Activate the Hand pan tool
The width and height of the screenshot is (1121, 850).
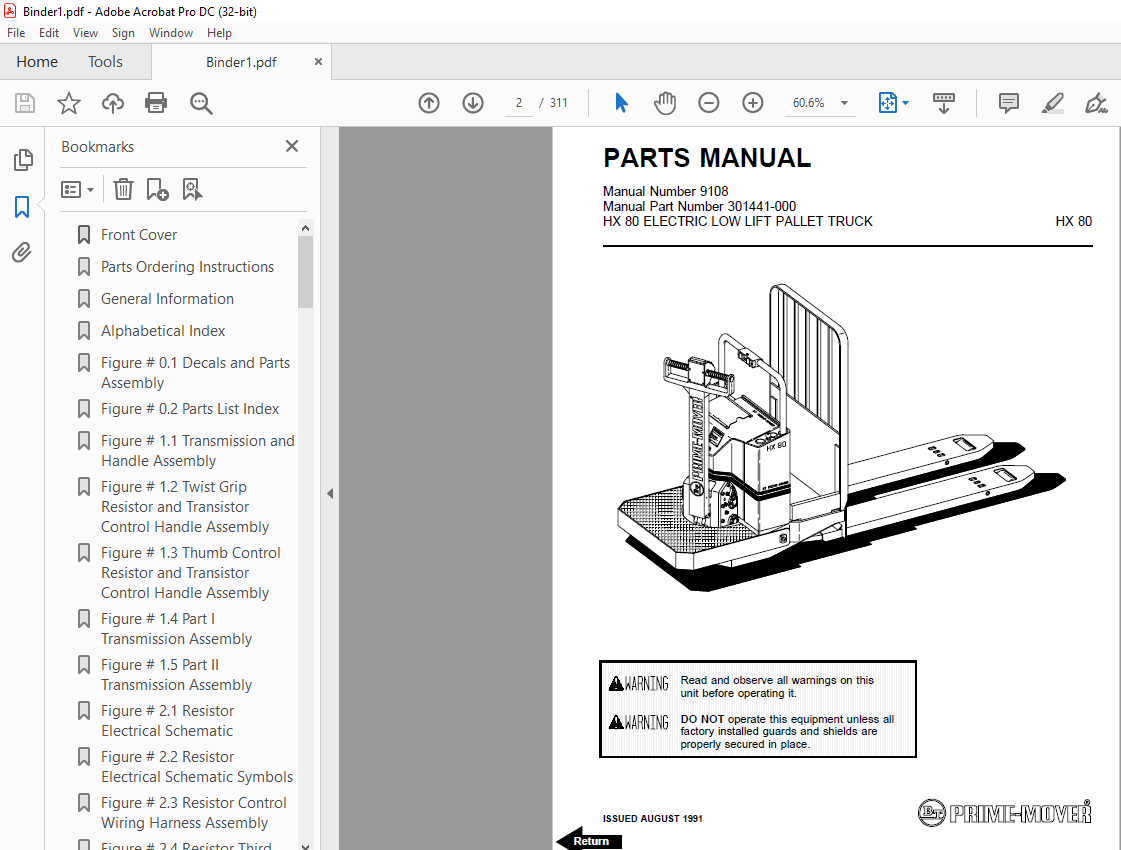[x=665, y=103]
